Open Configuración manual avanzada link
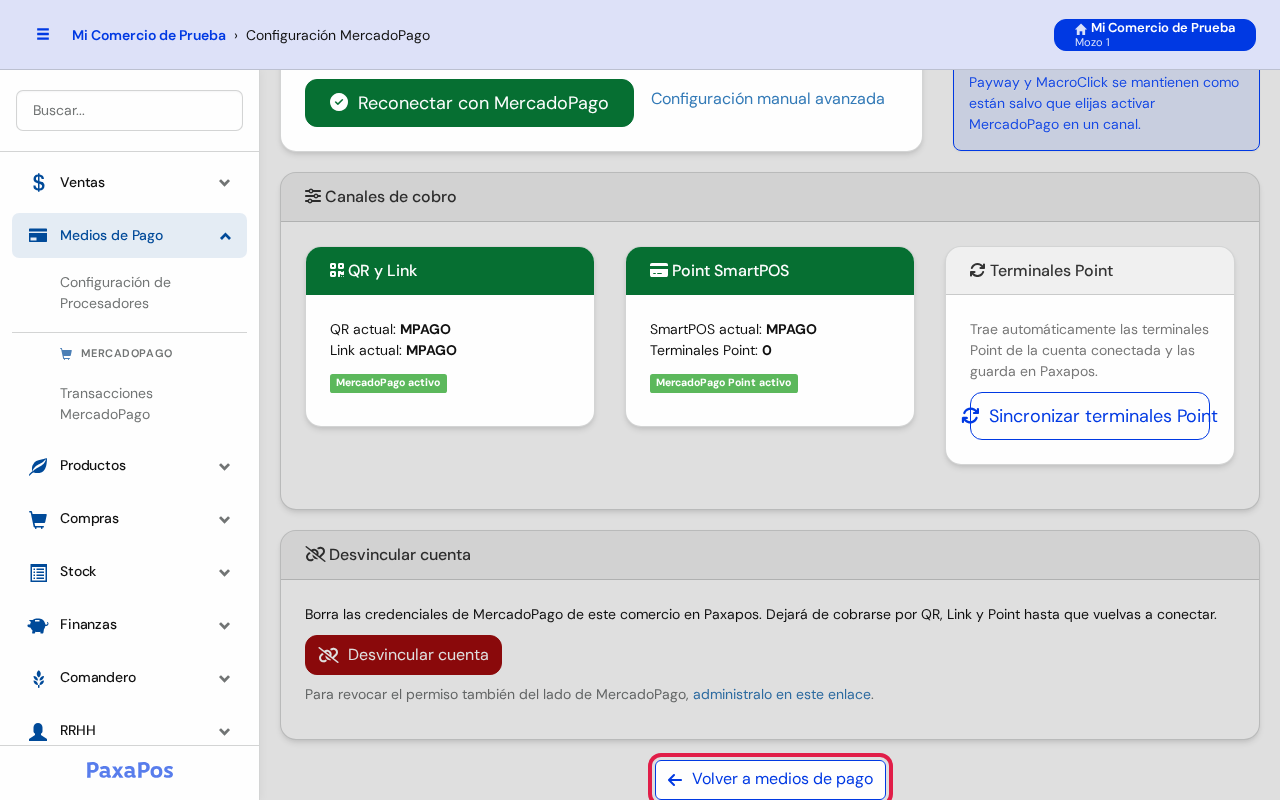1280x800 pixels. click(x=768, y=99)
